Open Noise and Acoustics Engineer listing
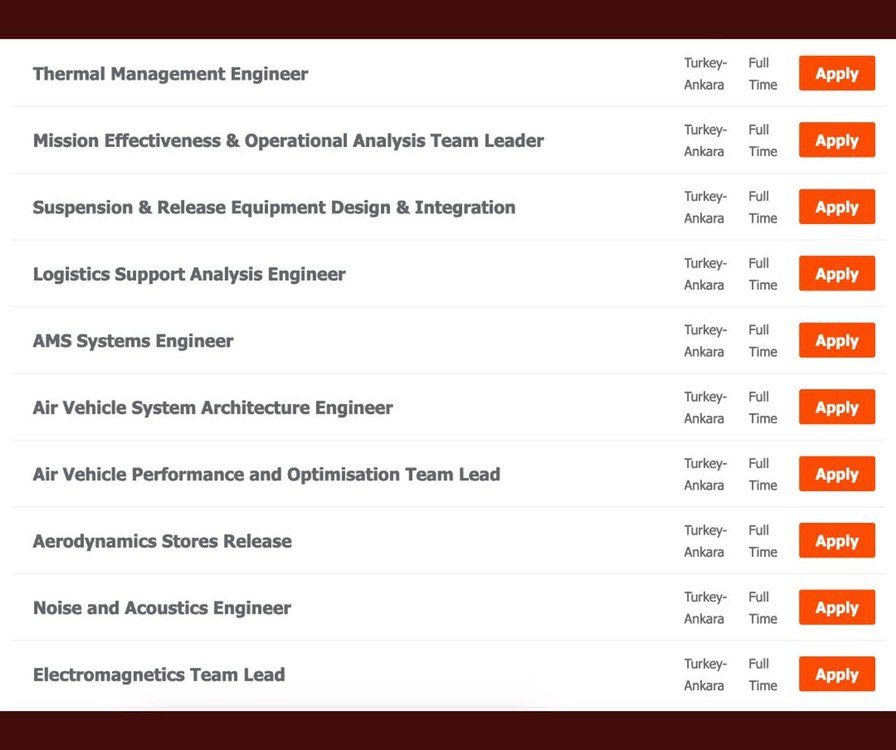 tap(162, 608)
